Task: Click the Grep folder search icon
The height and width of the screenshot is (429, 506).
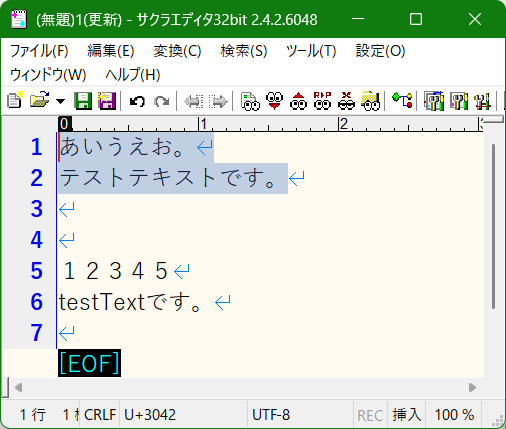Action: pos(370,101)
